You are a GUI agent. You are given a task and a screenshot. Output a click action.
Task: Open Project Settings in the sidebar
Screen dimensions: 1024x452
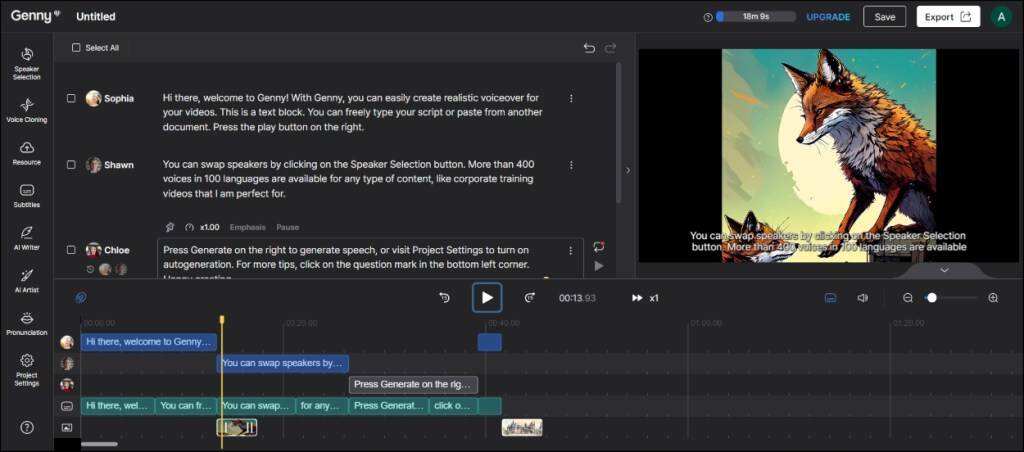click(27, 367)
